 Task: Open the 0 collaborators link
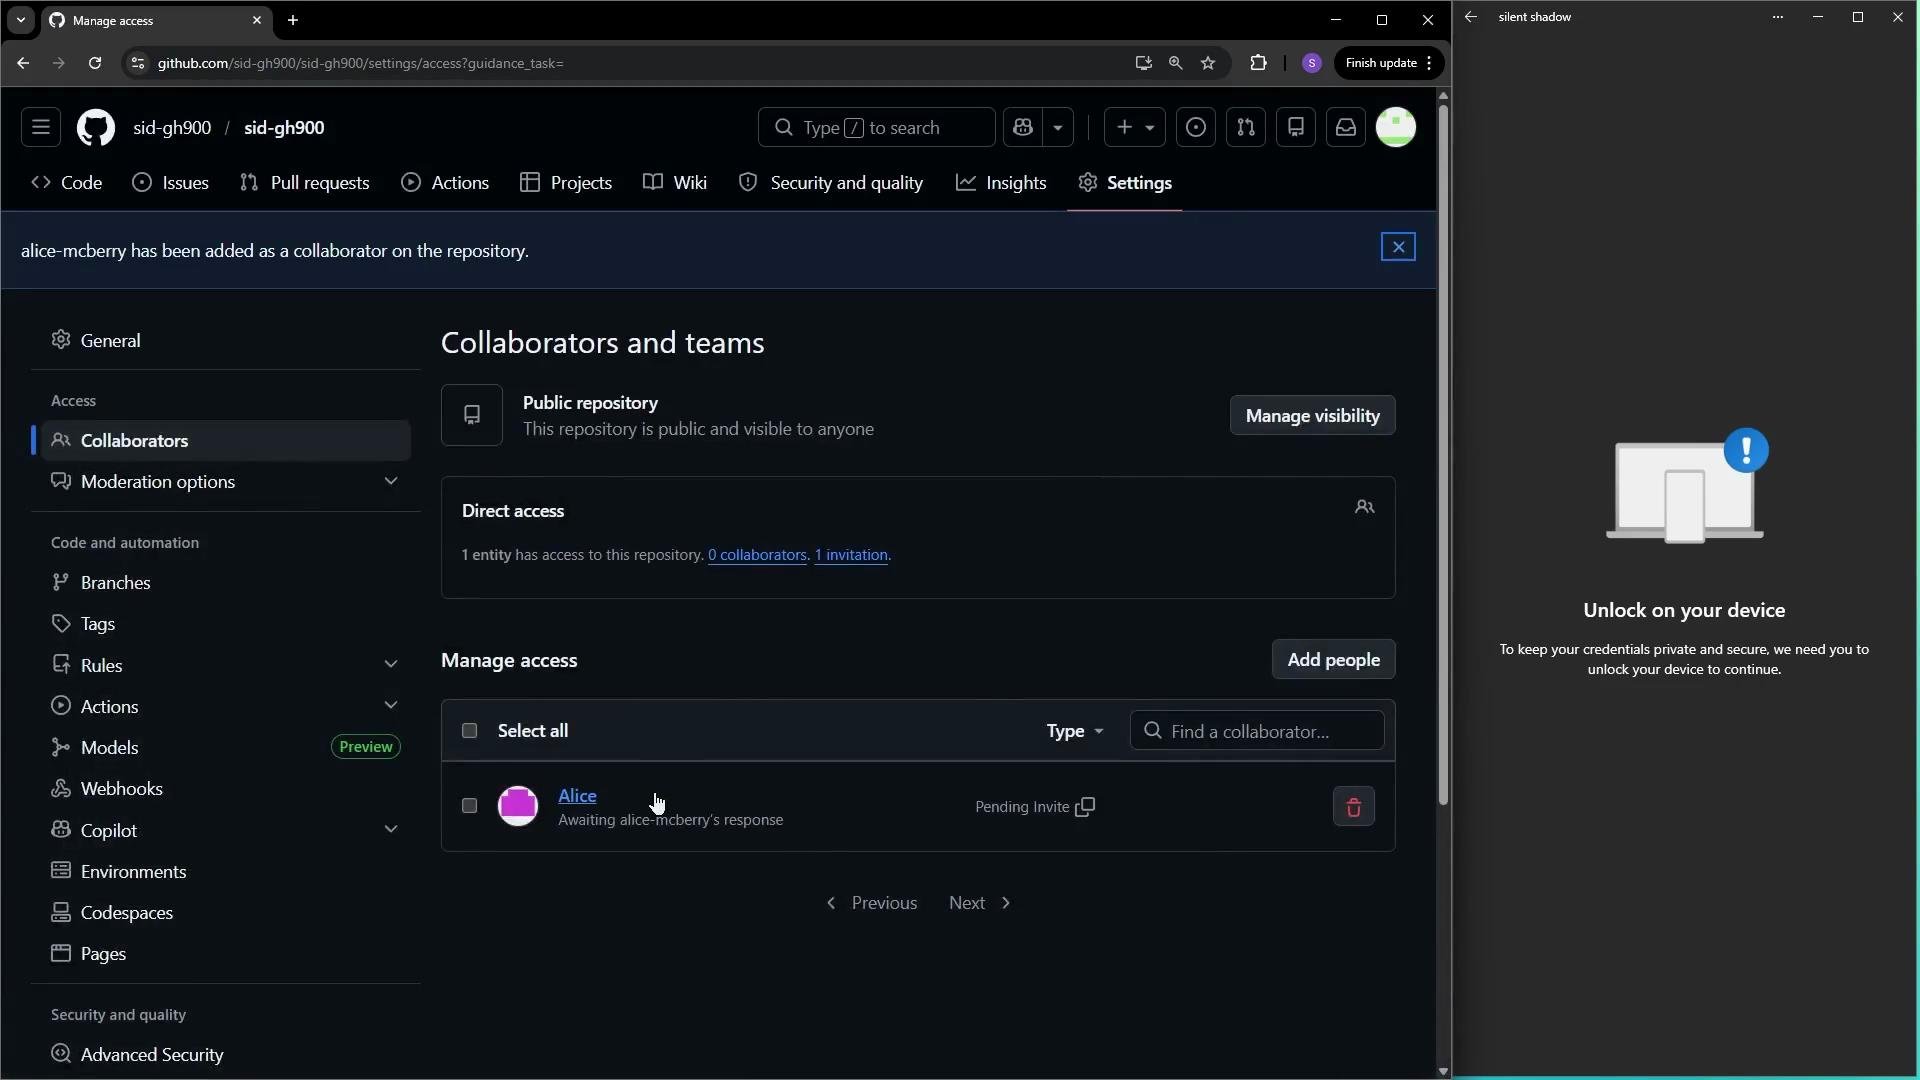(x=757, y=555)
